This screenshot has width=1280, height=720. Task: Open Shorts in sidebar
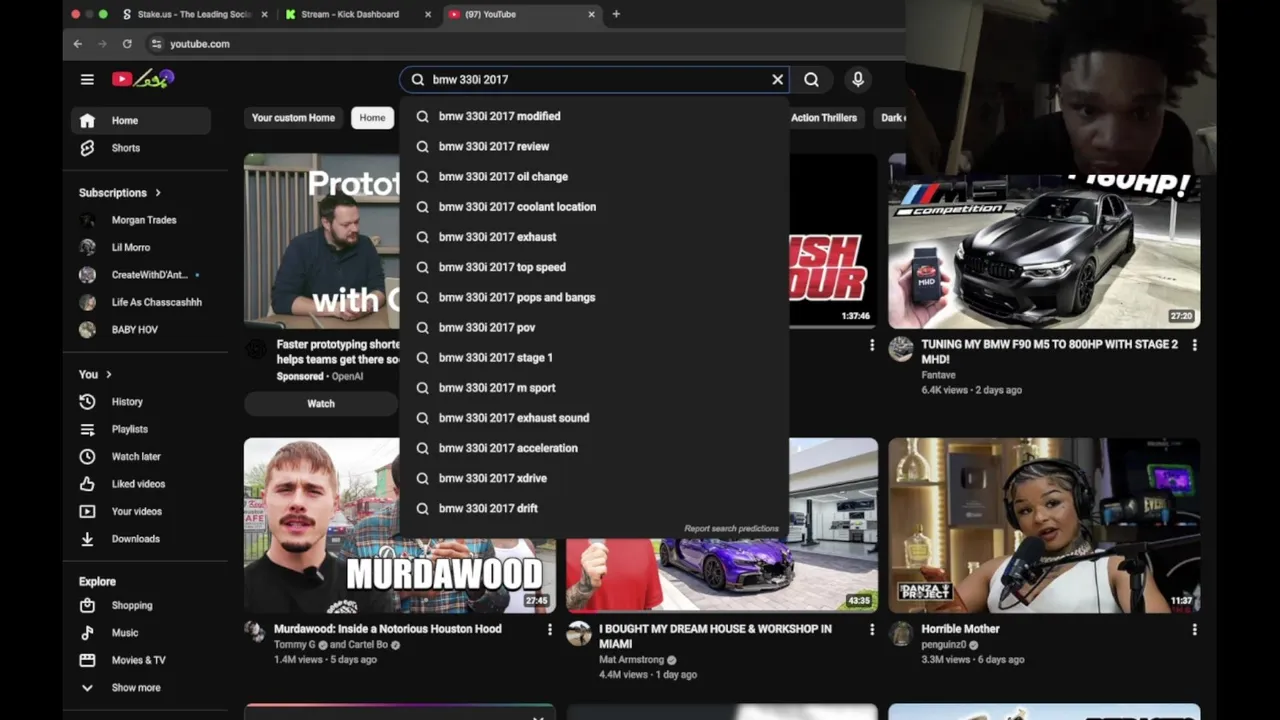(141, 148)
